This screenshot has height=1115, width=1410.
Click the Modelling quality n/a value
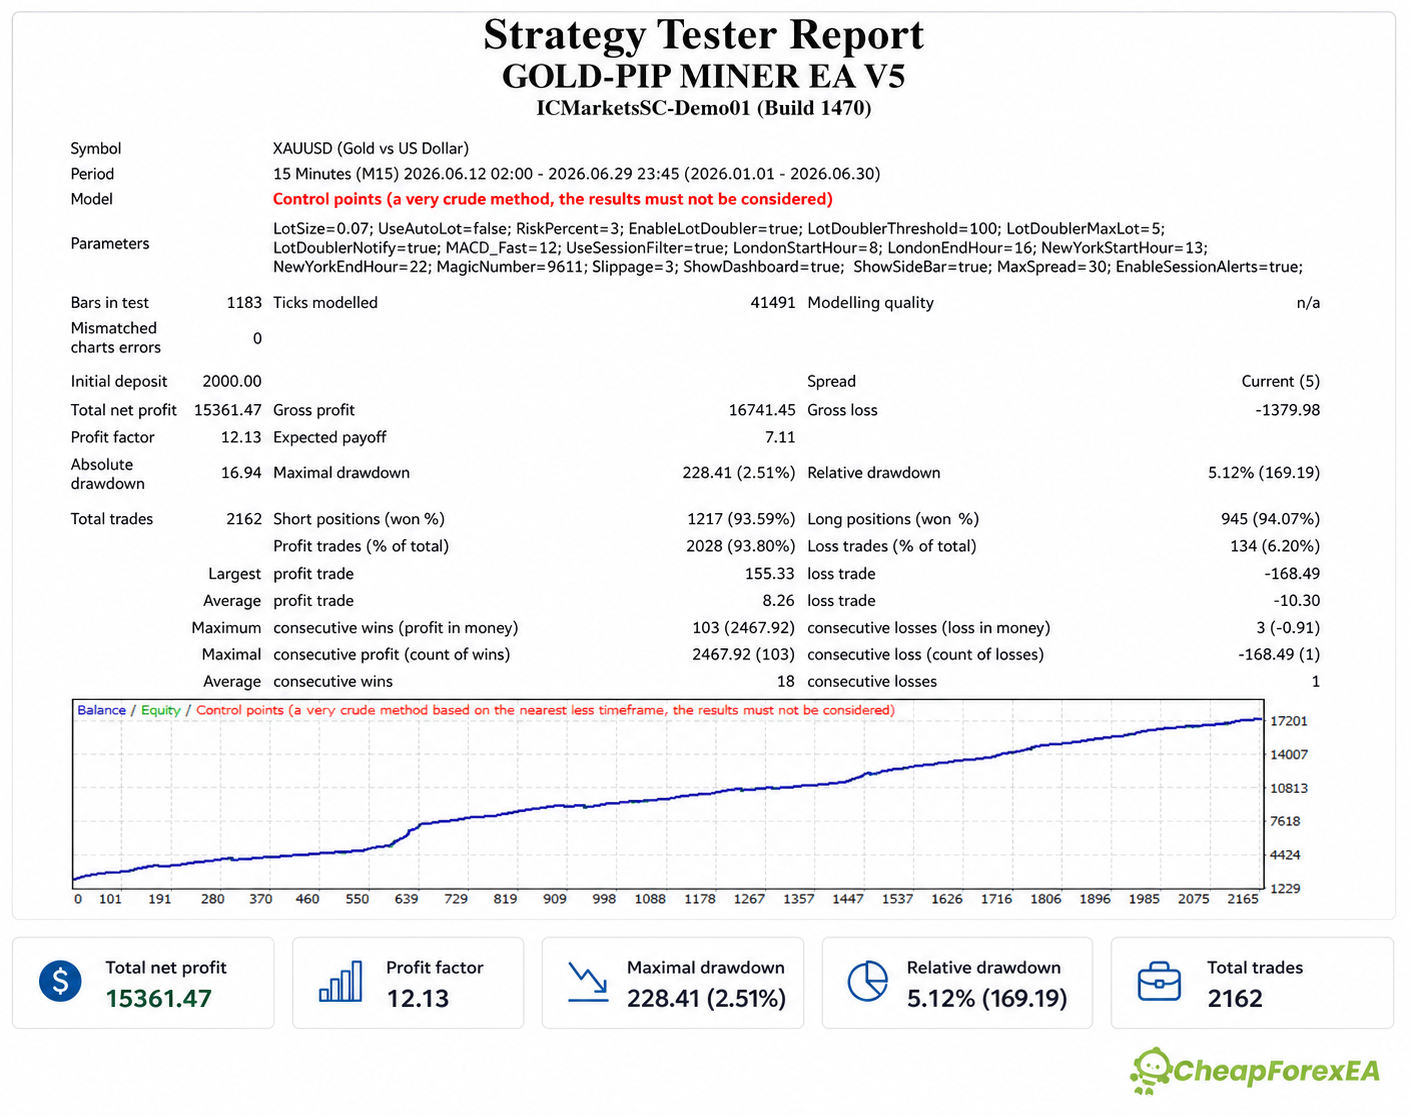pyautogui.click(x=1308, y=303)
